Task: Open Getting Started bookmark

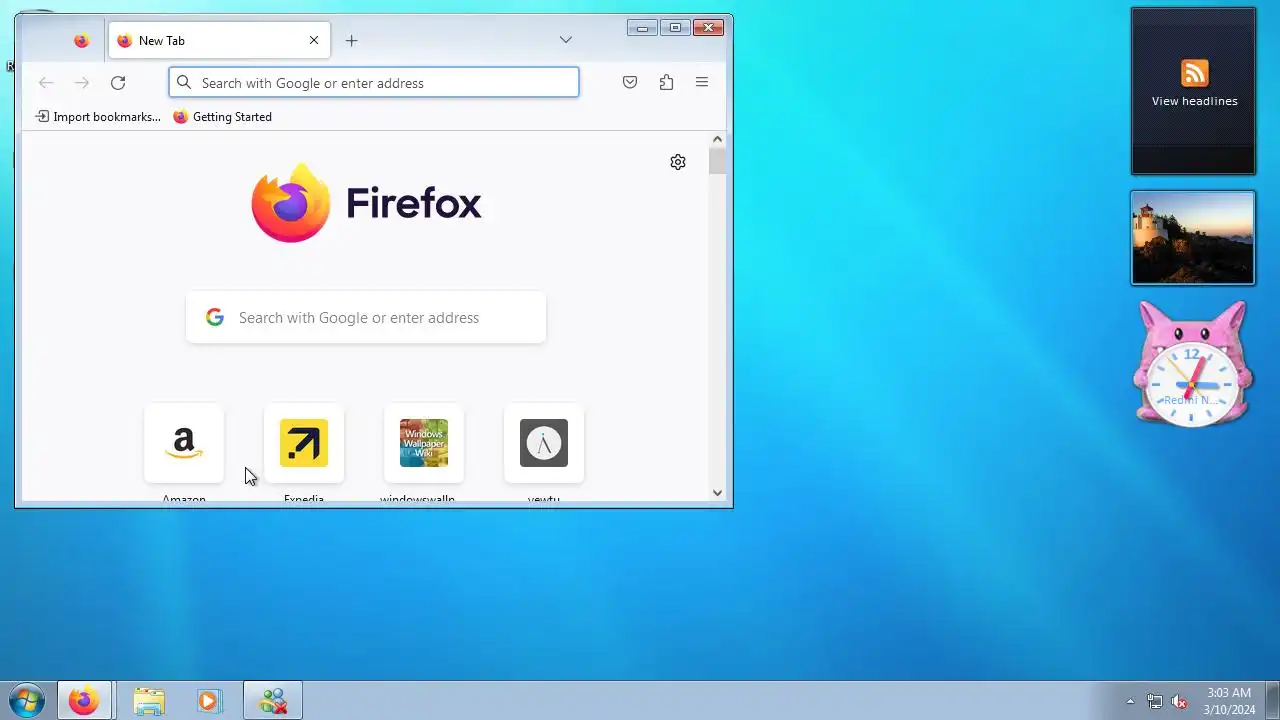Action: pos(222,117)
